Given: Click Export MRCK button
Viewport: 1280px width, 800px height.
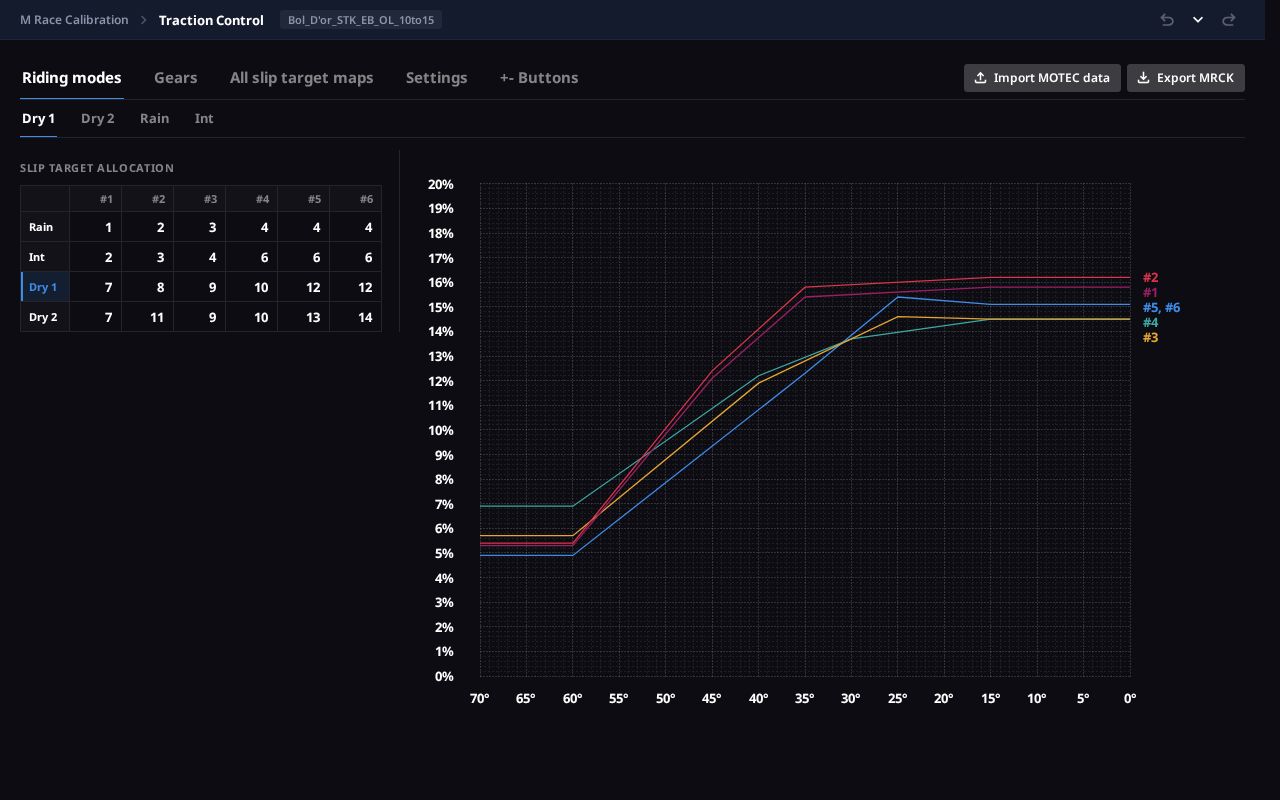Looking at the screenshot, I should [x=1186, y=78].
